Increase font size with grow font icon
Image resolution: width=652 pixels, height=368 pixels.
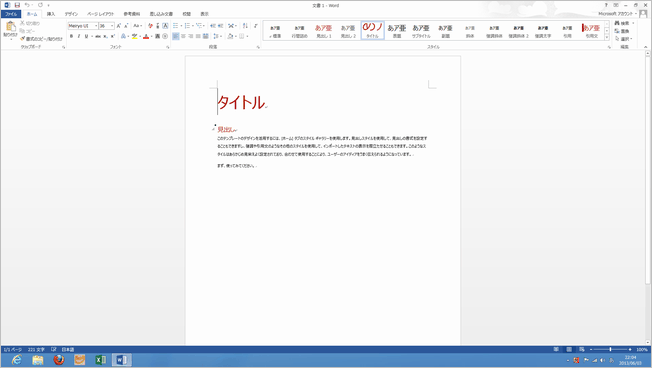point(119,26)
